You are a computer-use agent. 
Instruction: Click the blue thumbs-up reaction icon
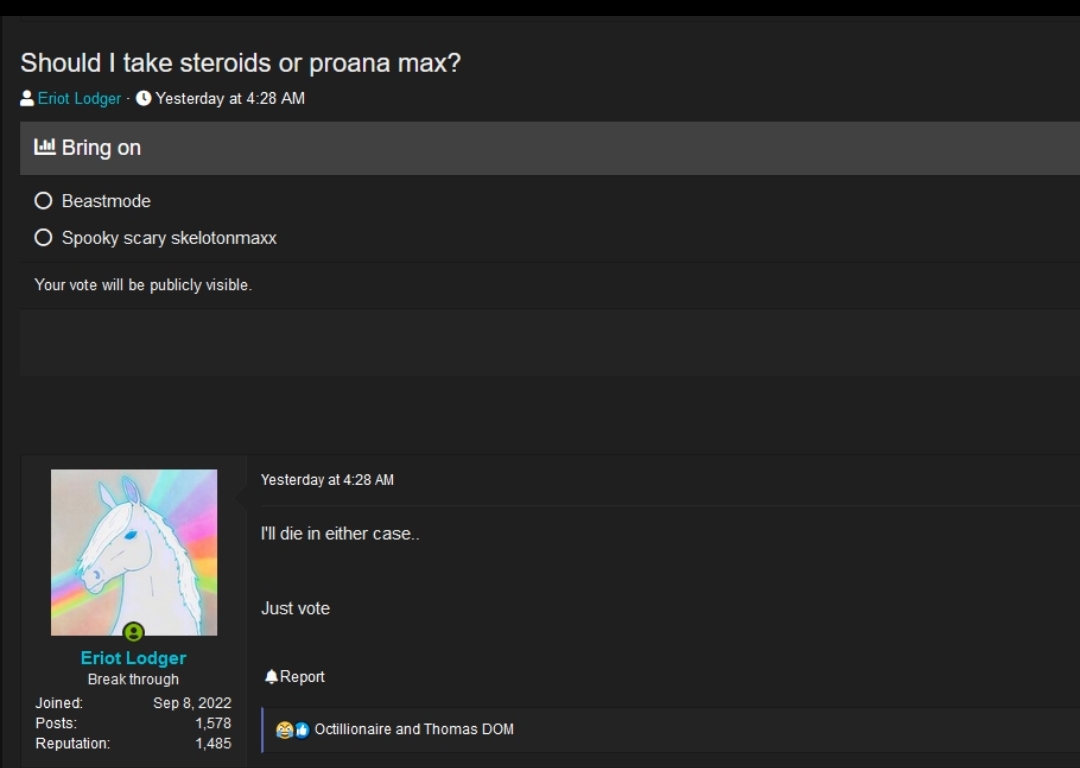(302, 730)
